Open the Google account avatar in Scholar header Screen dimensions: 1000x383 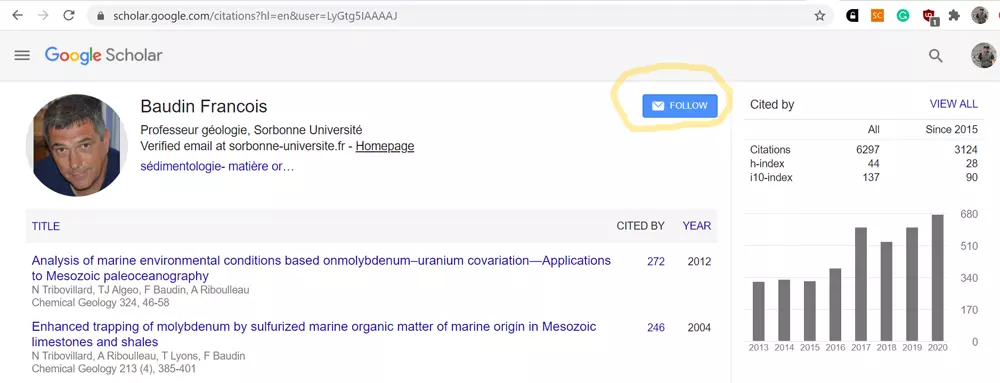pyautogui.click(x=984, y=55)
